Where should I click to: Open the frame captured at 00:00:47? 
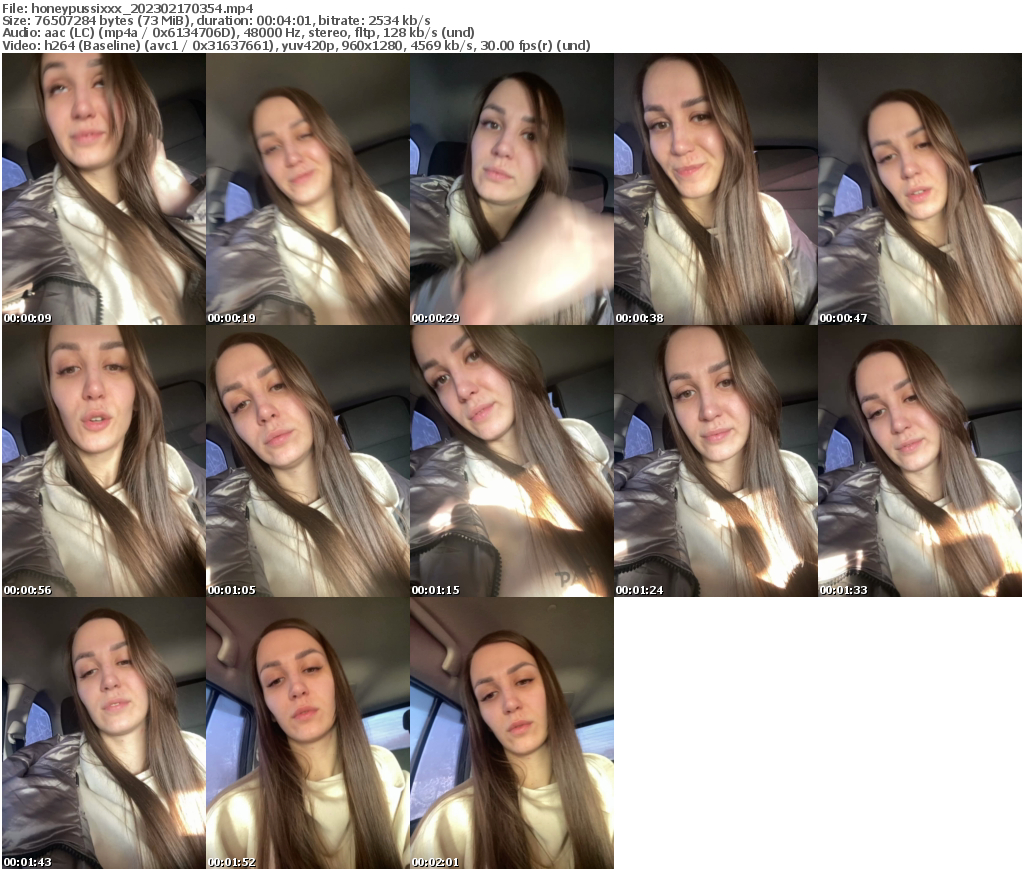(920, 187)
